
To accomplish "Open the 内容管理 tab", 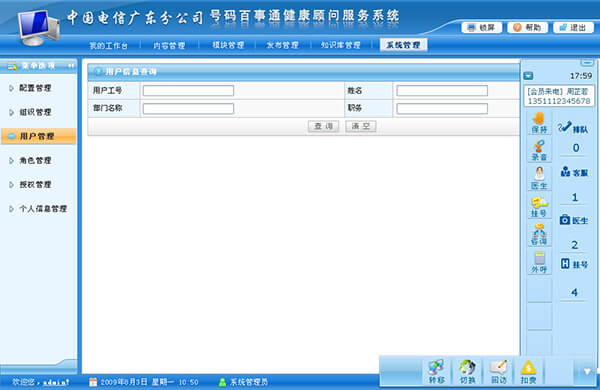I will point(169,46).
